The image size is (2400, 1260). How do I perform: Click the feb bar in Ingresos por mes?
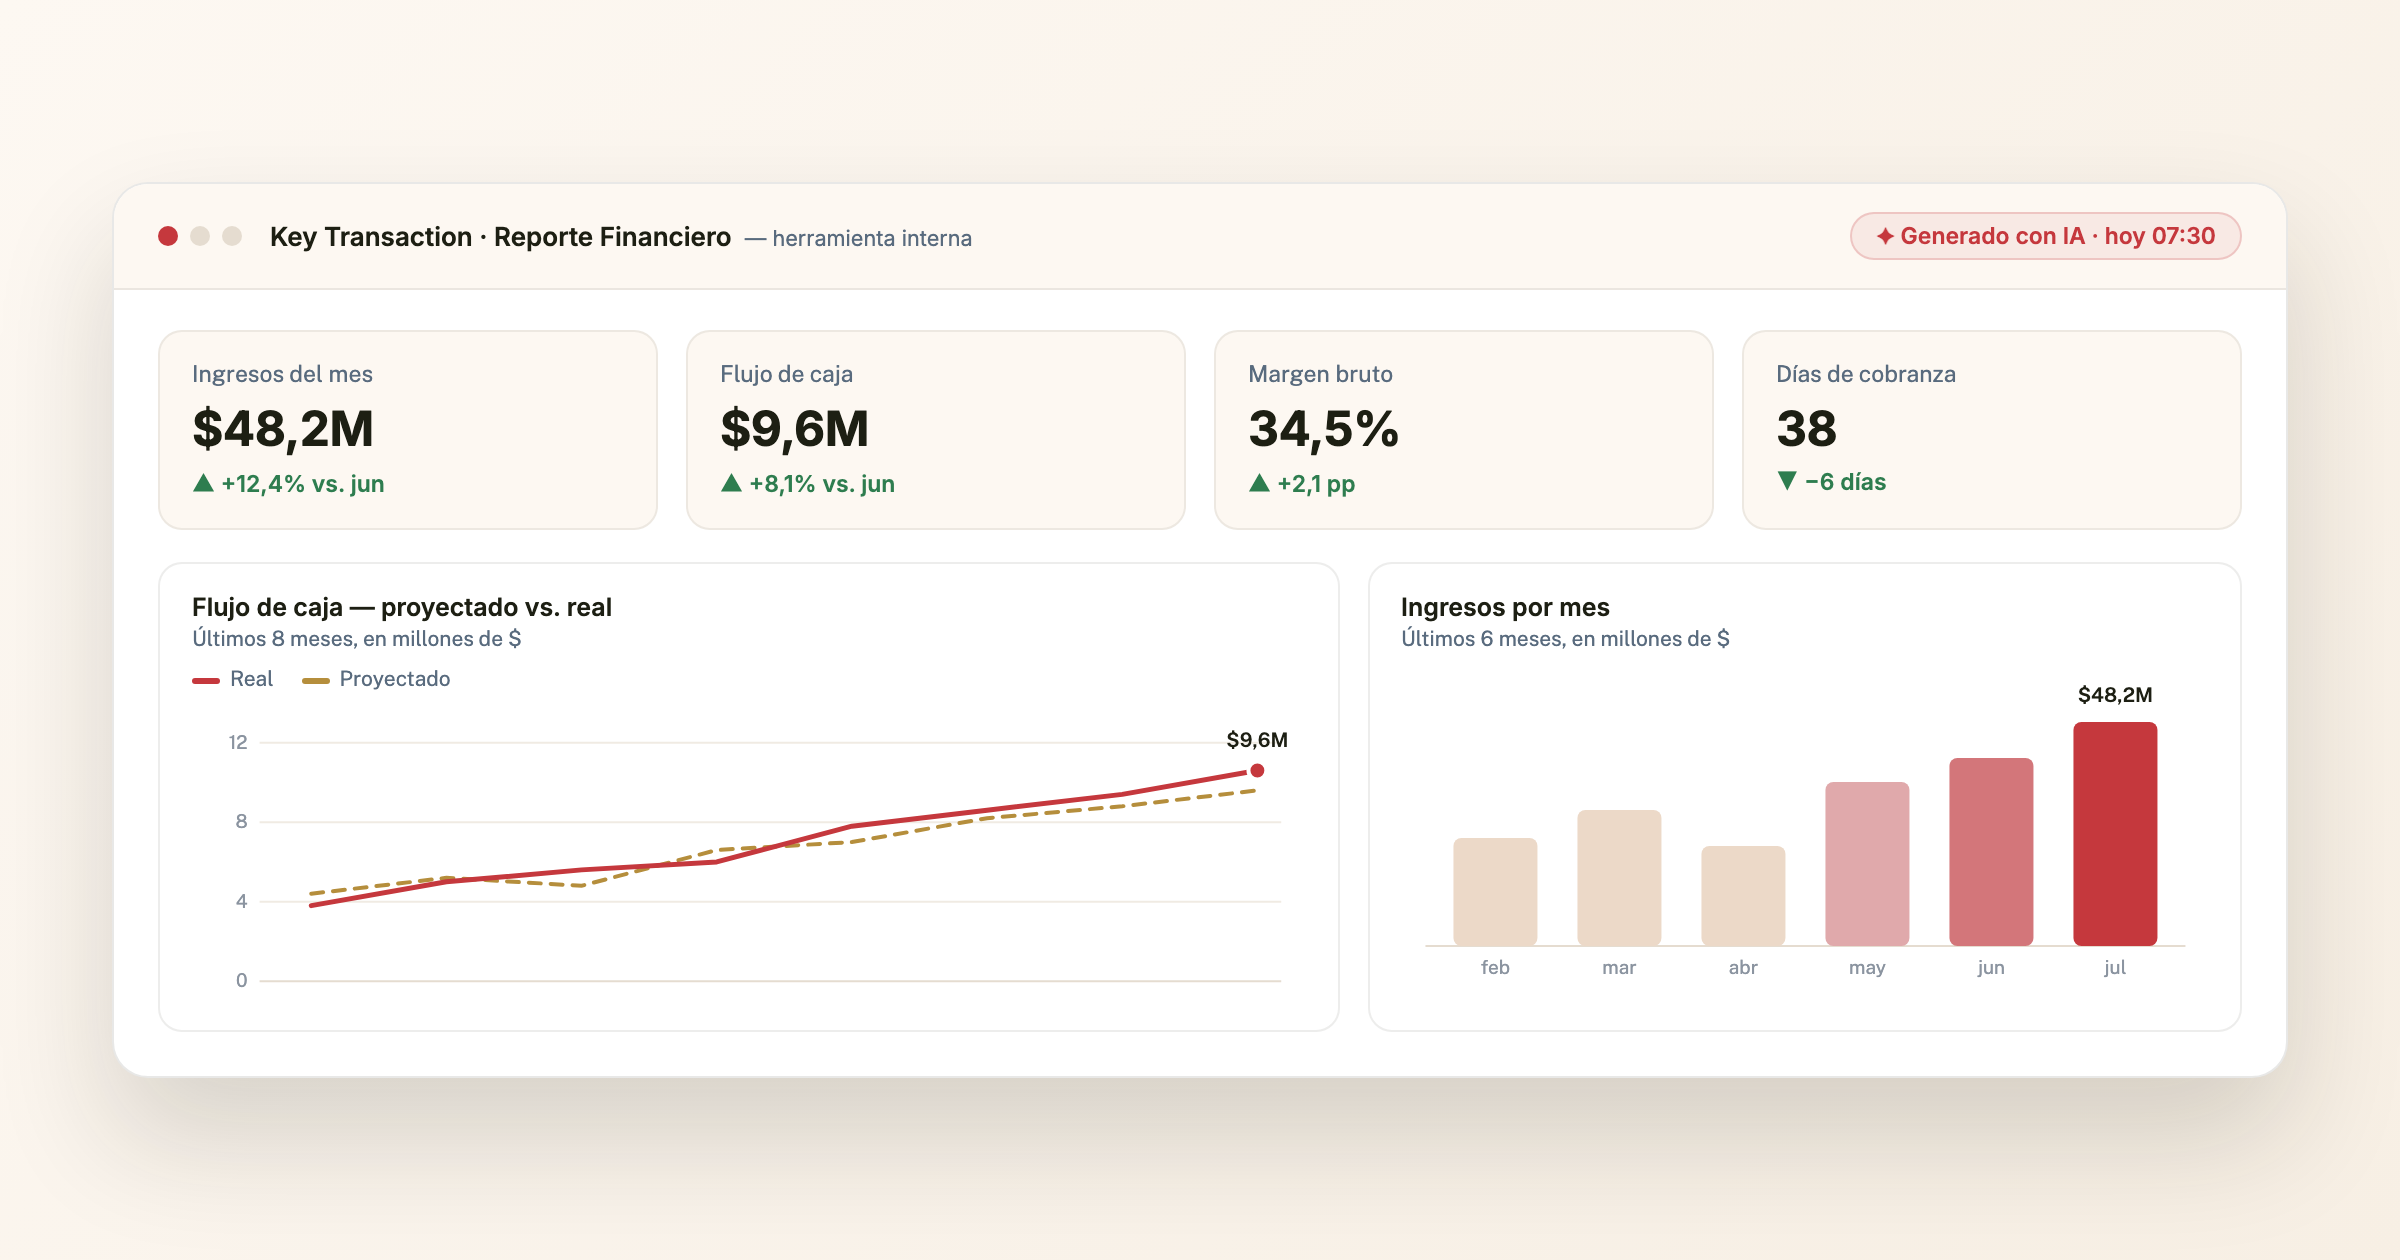[x=1495, y=891]
